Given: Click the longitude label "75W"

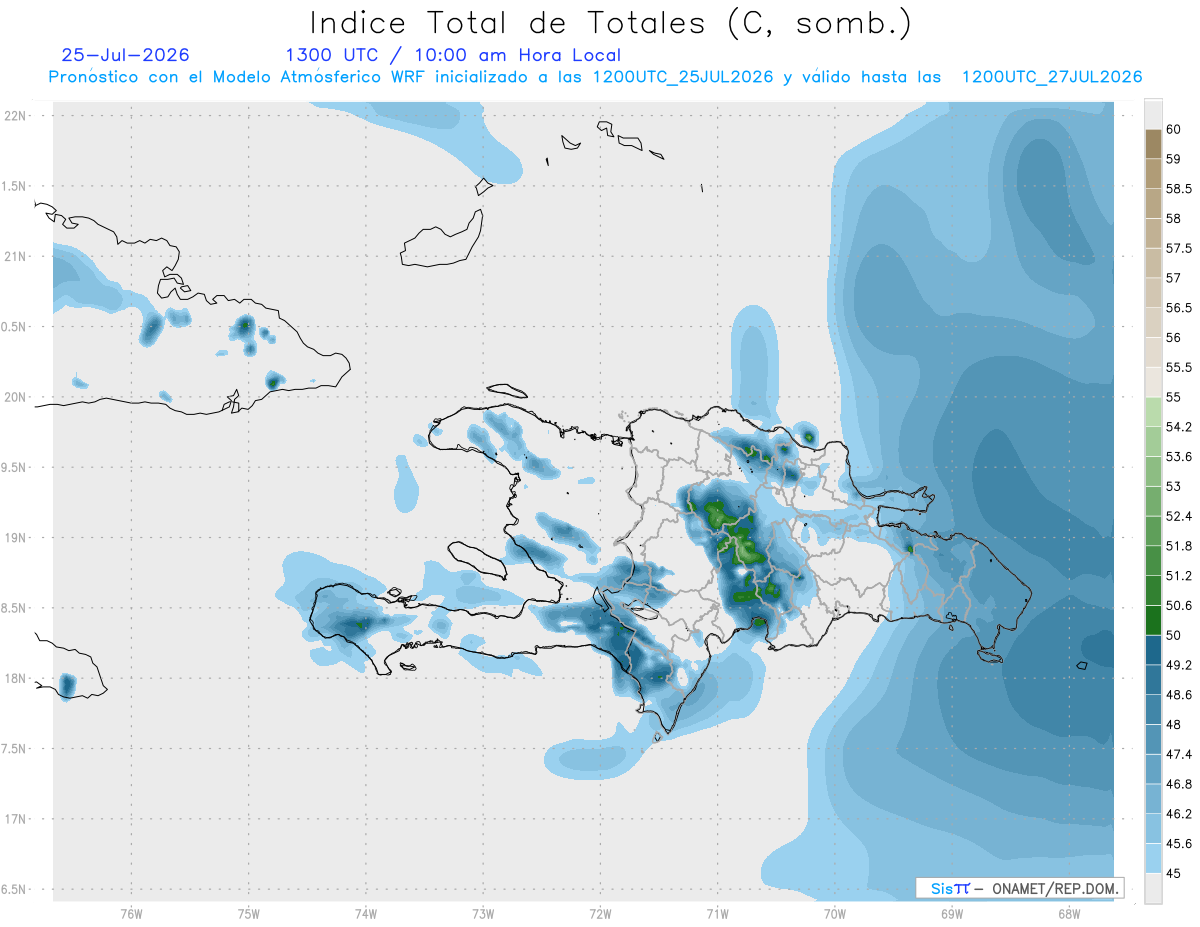Looking at the screenshot, I should [249, 914].
